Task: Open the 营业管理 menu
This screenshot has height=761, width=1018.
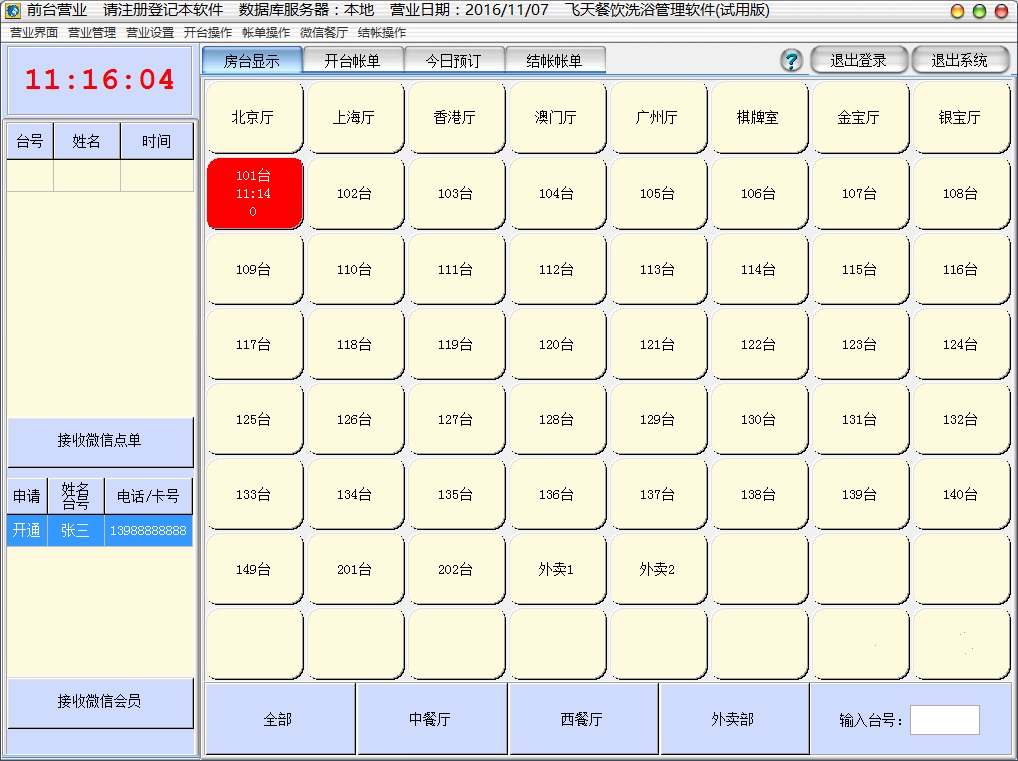Action: (x=92, y=32)
